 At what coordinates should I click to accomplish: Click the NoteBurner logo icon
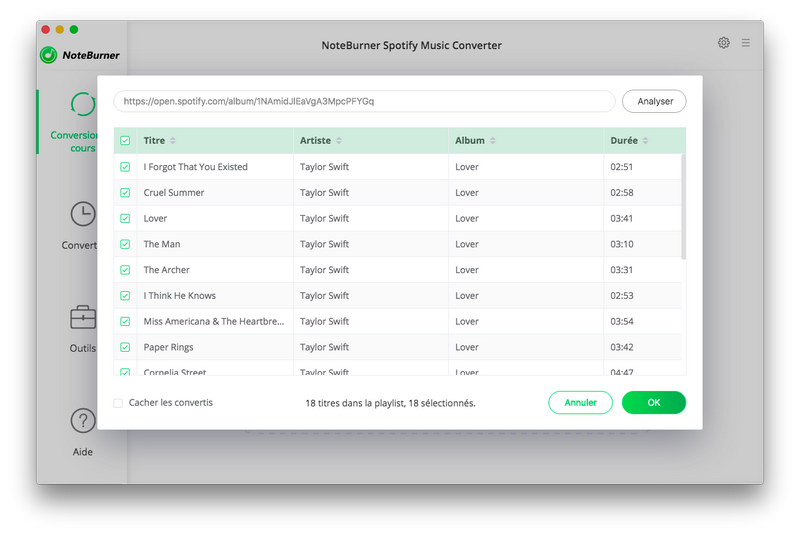point(48,55)
